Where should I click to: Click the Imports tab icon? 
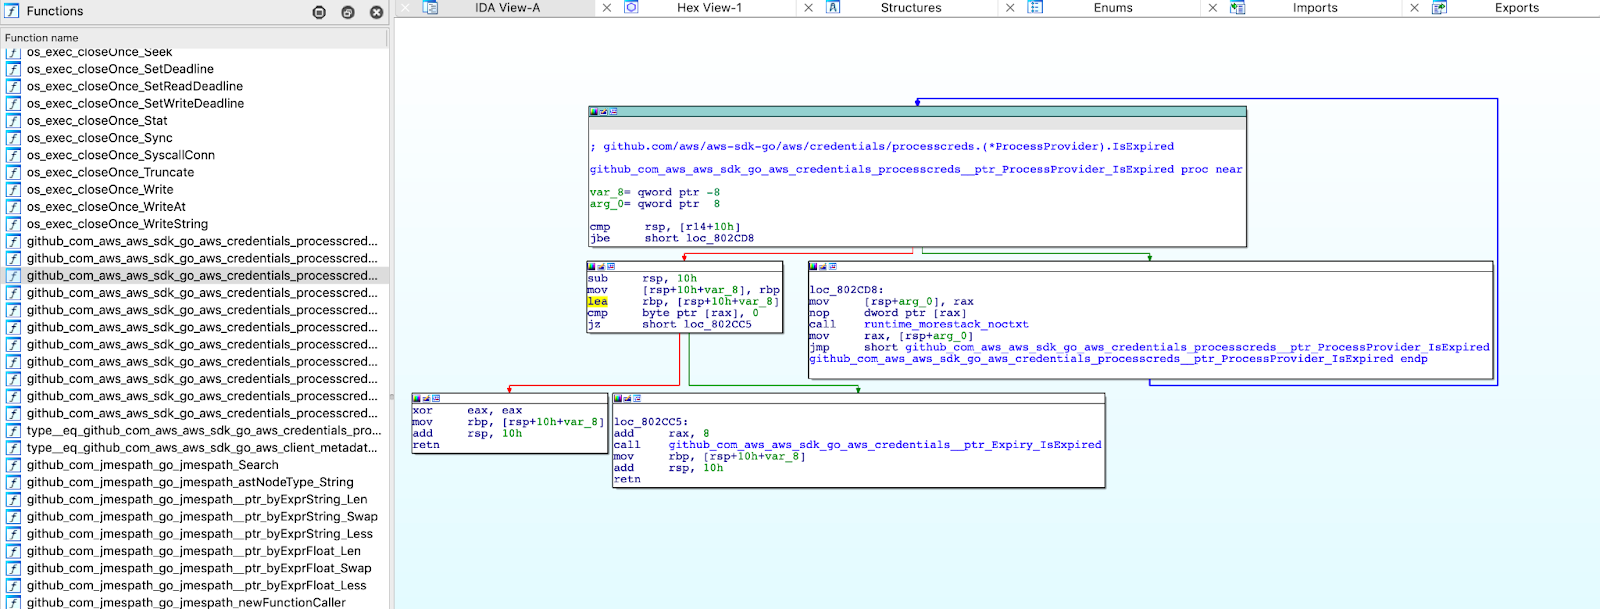point(1237,8)
